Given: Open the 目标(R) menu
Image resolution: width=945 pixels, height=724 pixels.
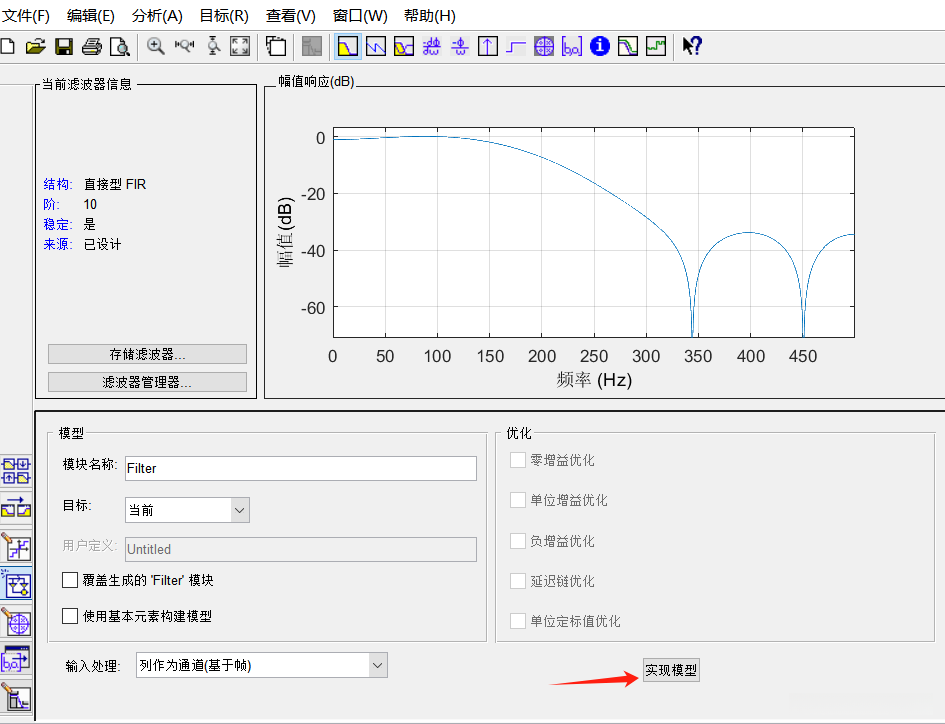Looking at the screenshot, I should coord(224,16).
